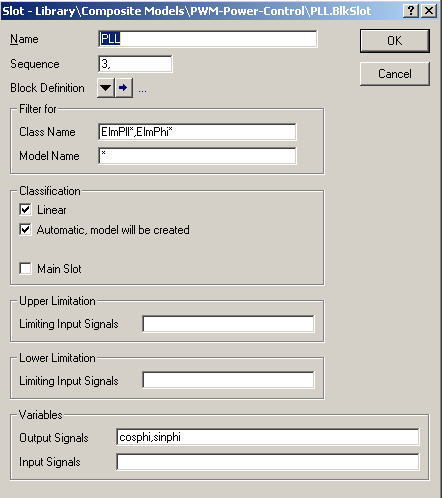Image resolution: width=442 pixels, height=498 pixels.
Task: Confirm with the OK button
Action: (395, 41)
